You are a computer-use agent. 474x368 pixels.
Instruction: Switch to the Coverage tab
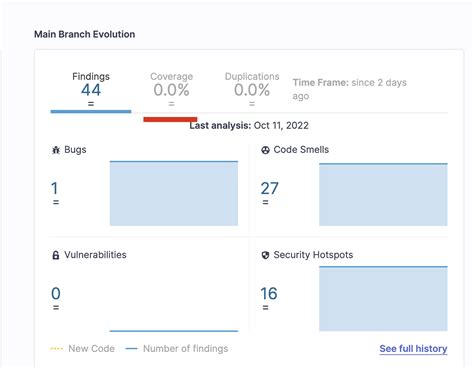point(171,90)
